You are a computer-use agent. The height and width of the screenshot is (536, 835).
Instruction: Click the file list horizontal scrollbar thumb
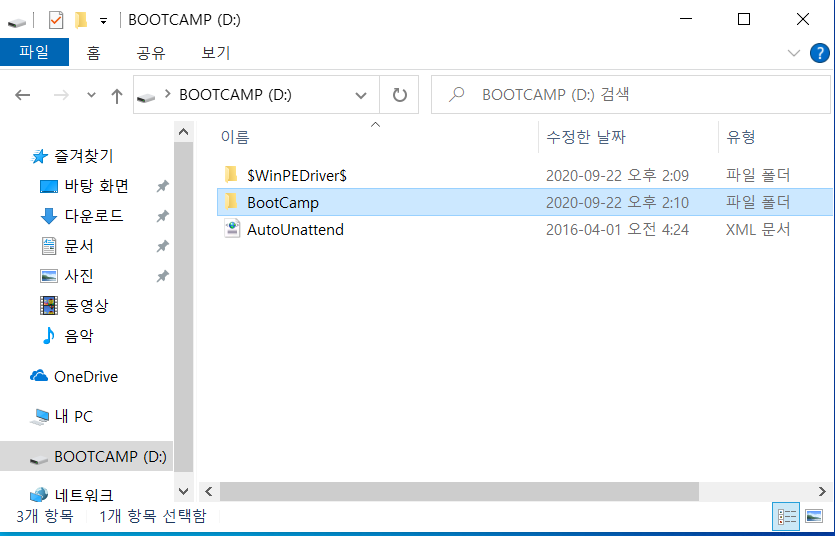[459, 491]
